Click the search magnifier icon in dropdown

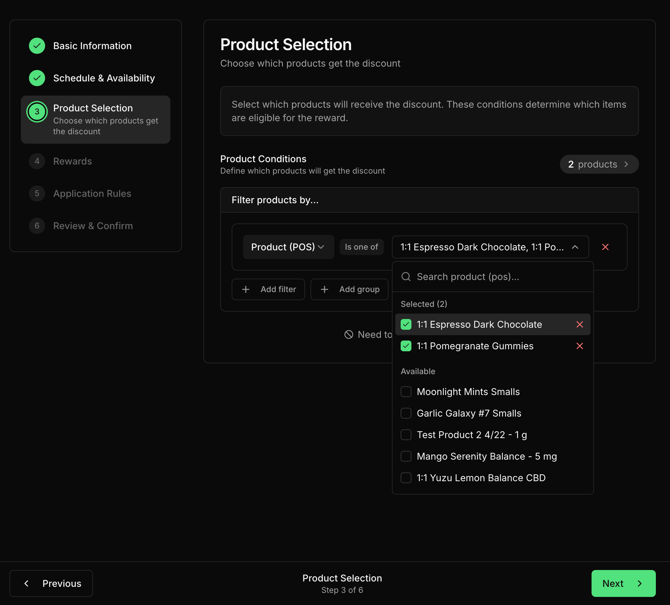tap(406, 277)
